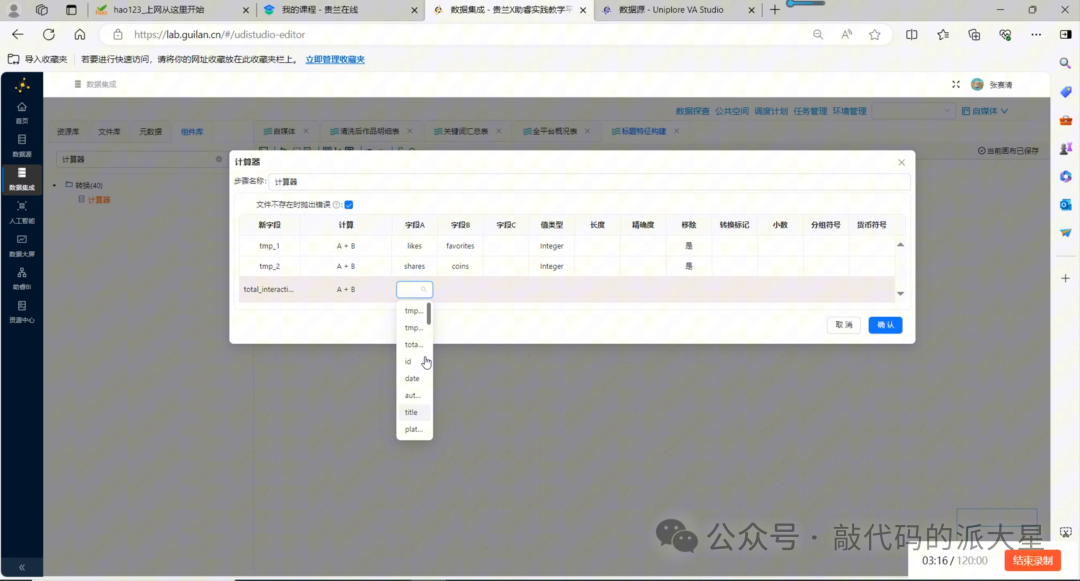Click the 计算器 component search field

(x=141, y=159)
